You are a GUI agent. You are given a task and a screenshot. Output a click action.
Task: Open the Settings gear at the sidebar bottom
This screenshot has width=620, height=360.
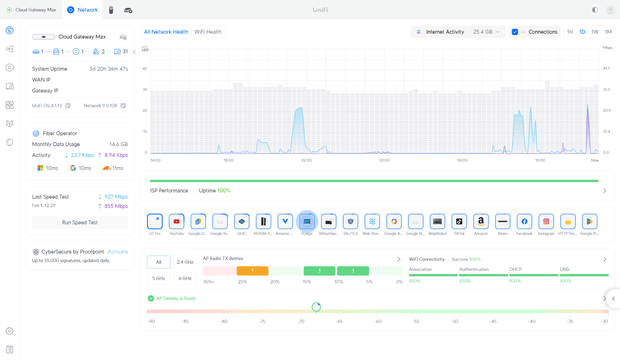[x=9, y=331]
